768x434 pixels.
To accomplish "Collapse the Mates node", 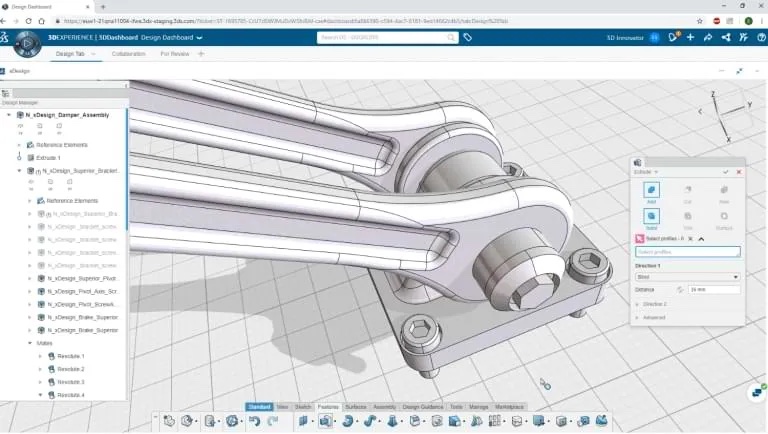I will click(29, 343).
